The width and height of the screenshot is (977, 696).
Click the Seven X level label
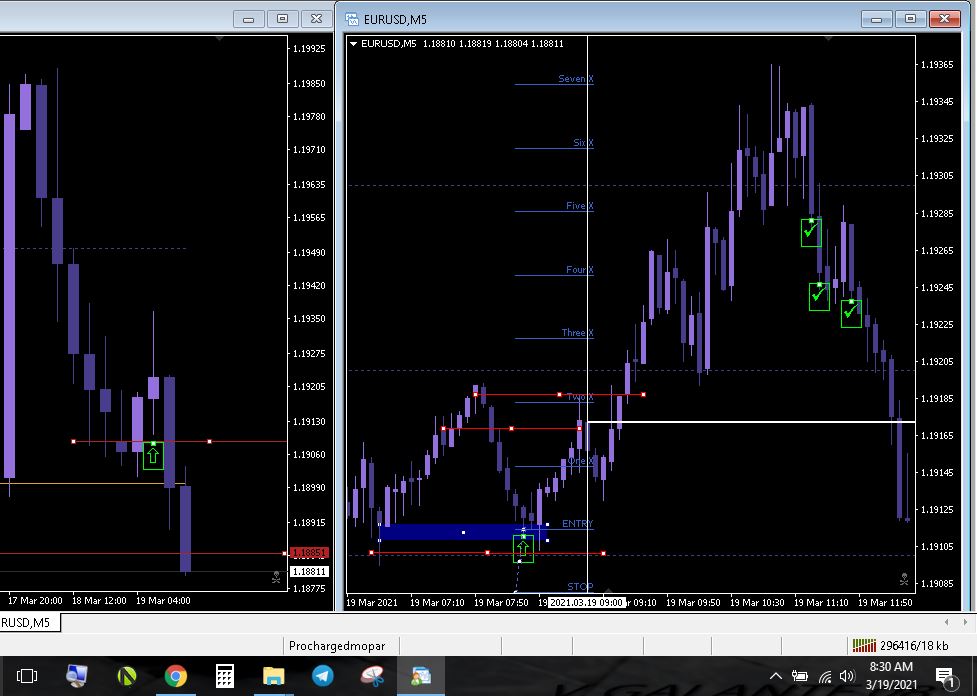point(576,79)
